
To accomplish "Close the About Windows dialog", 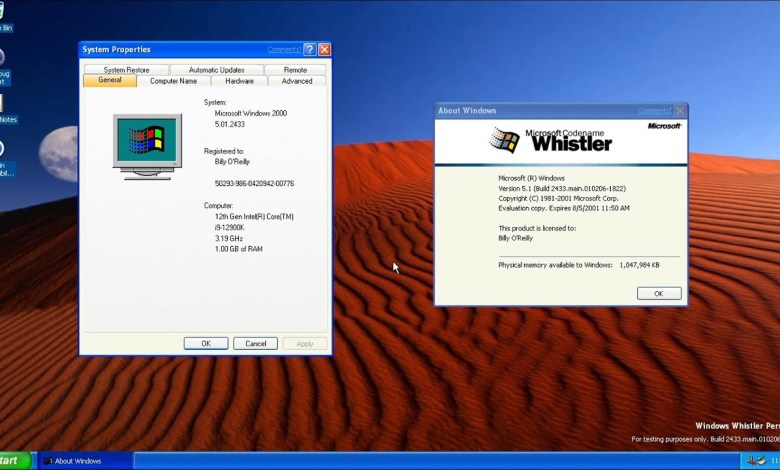I will tap(680, 110).
